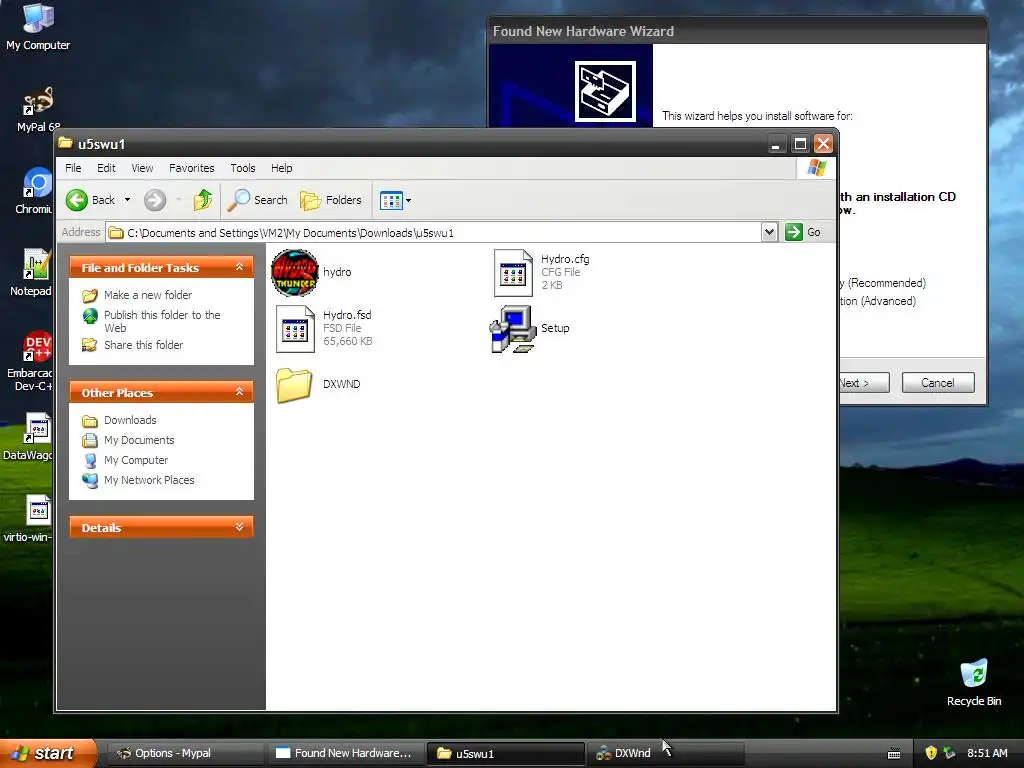
Task: Open the Recycle Bin on desktop
Action: pyautogui.click(x=974, y=683)
